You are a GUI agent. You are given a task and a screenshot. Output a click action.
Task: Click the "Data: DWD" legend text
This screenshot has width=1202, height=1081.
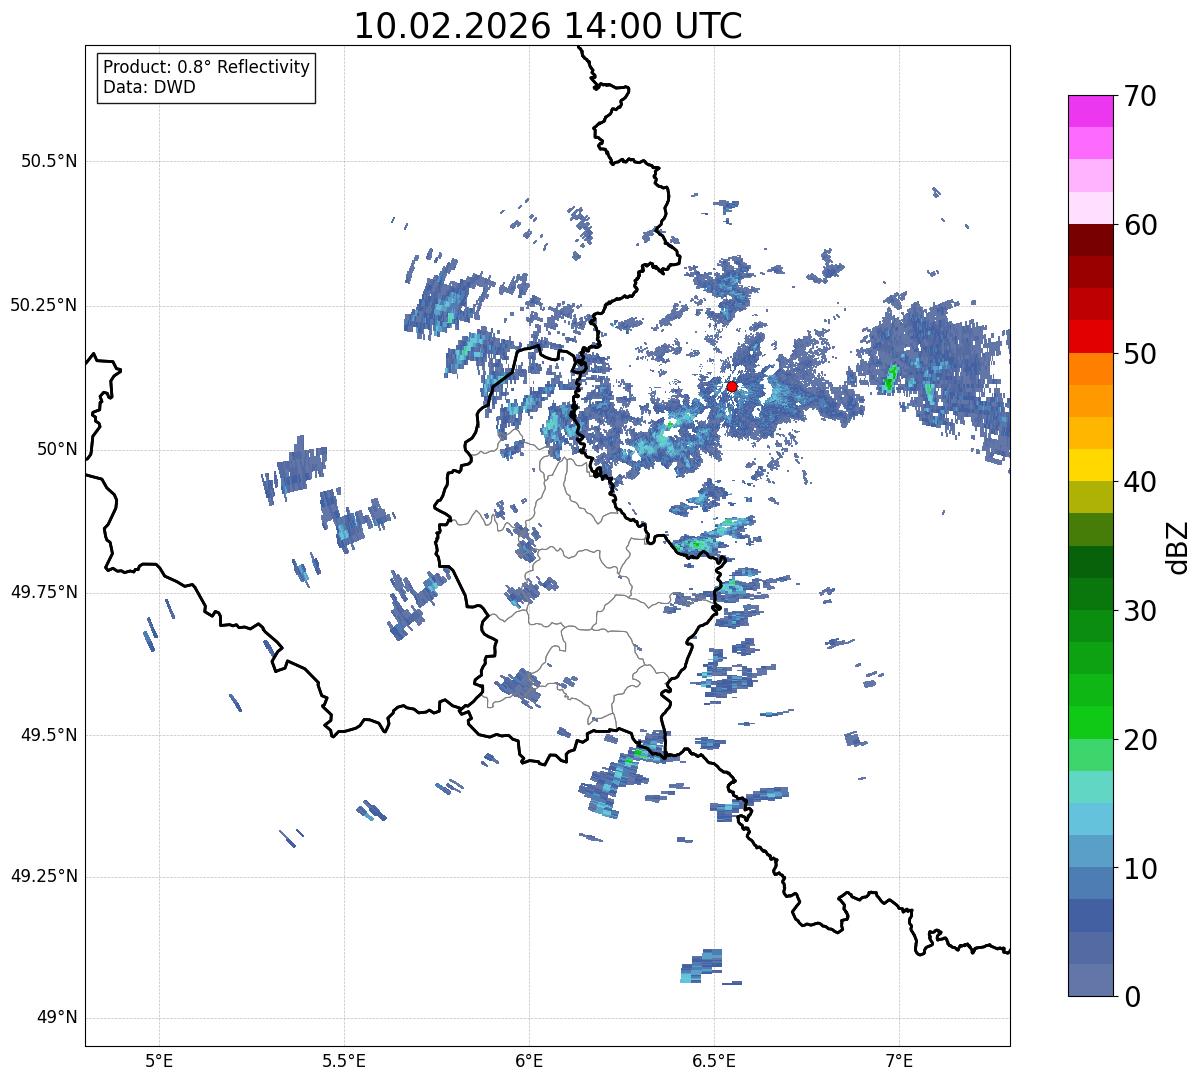click(x=149, y=87)
